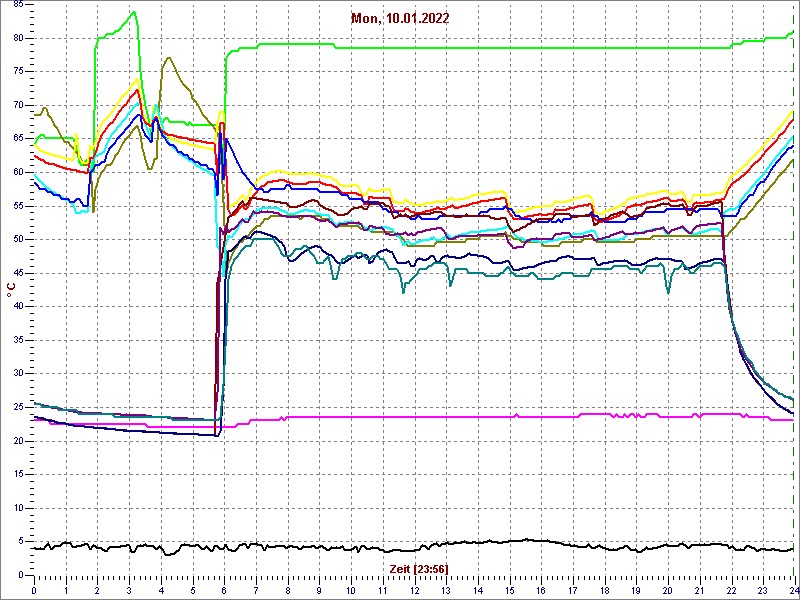Viewport: 800px width, 600px height.
Task: Click the 85 label on the temperature axis
Action: tap(18, 5)
